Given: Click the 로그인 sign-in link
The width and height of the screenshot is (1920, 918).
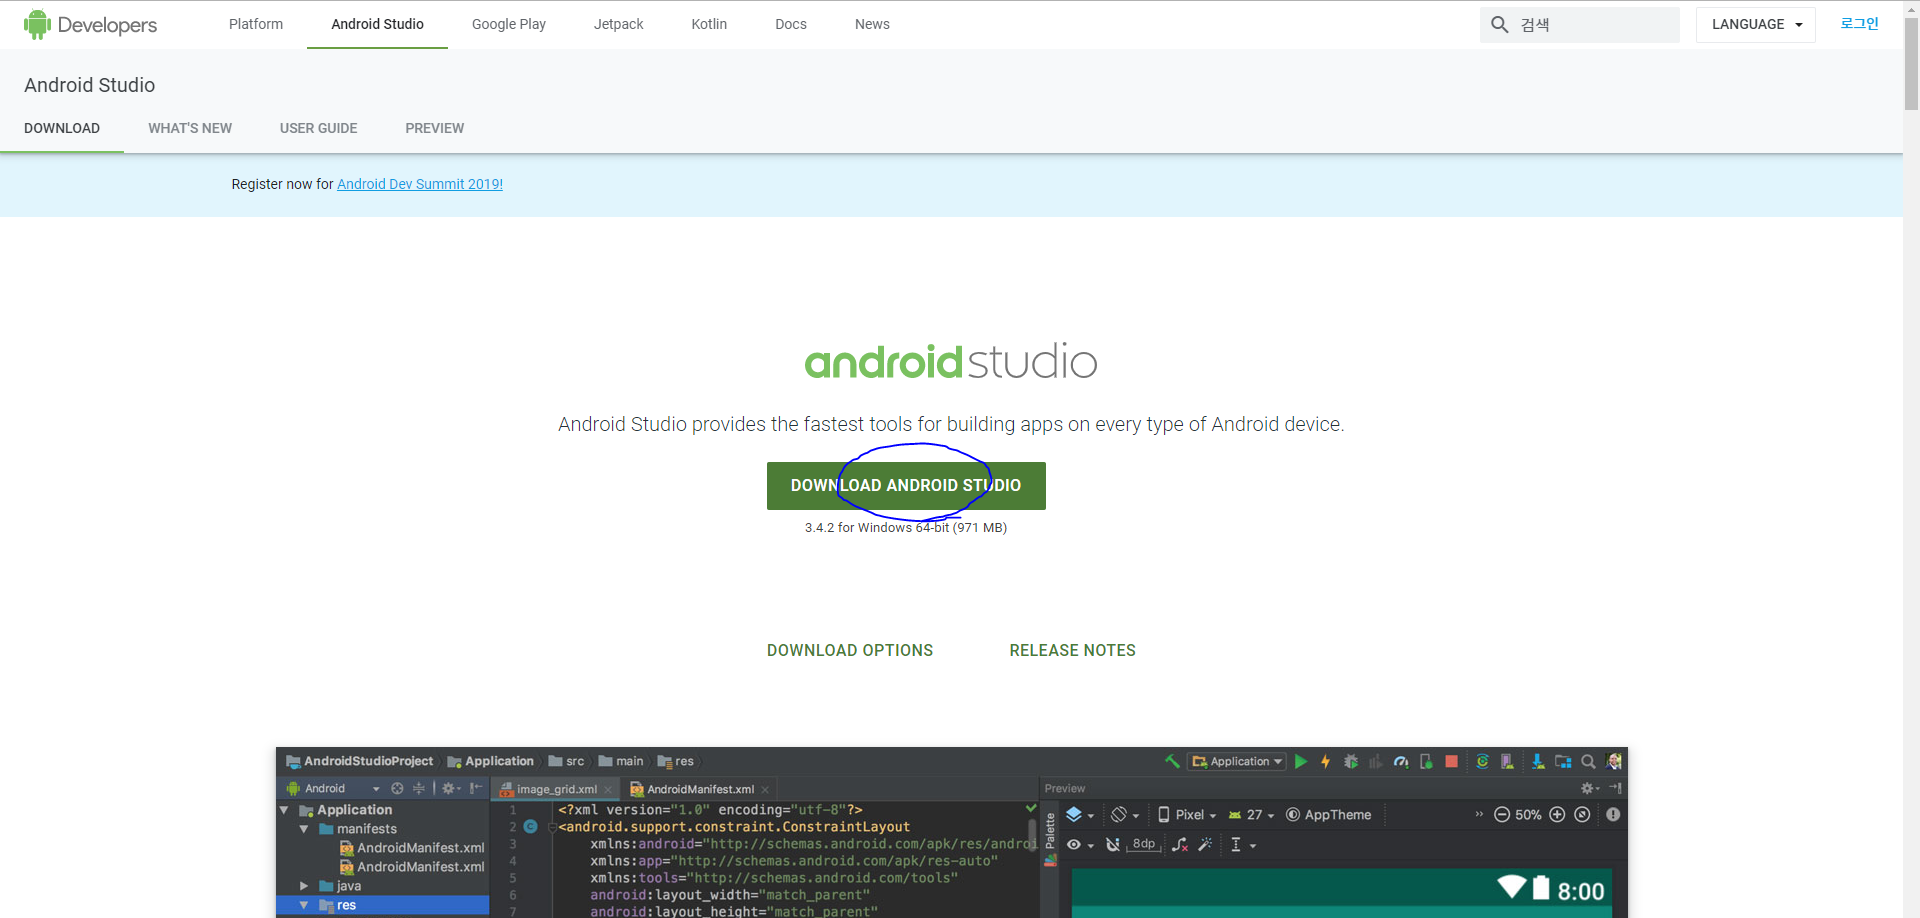Looking at the screenshot, I should [1859, 24].
